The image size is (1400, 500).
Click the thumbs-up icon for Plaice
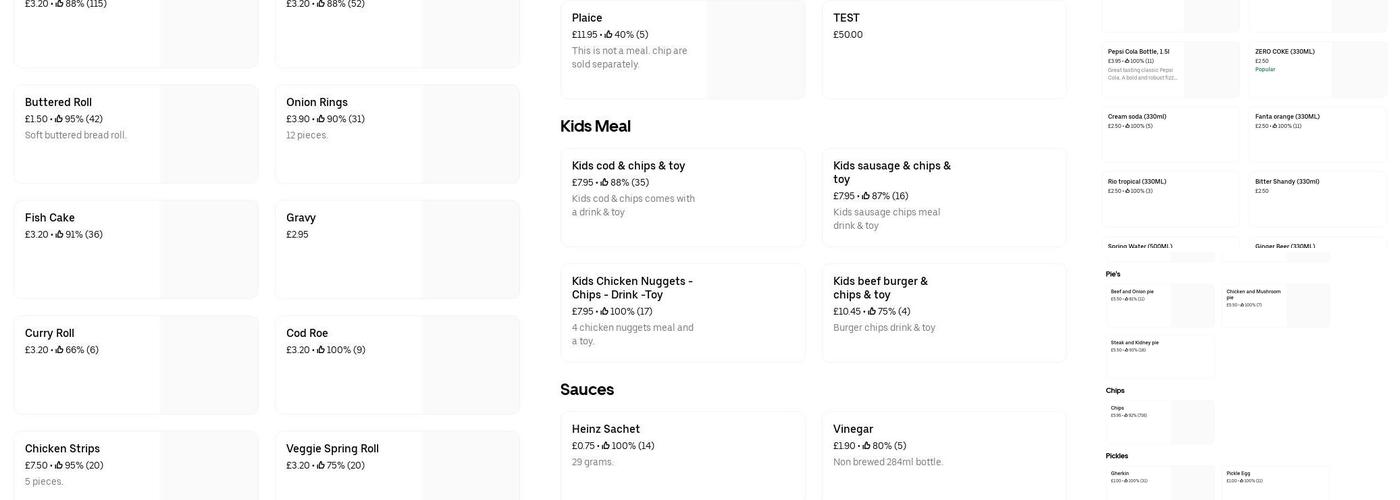(608, 35)
